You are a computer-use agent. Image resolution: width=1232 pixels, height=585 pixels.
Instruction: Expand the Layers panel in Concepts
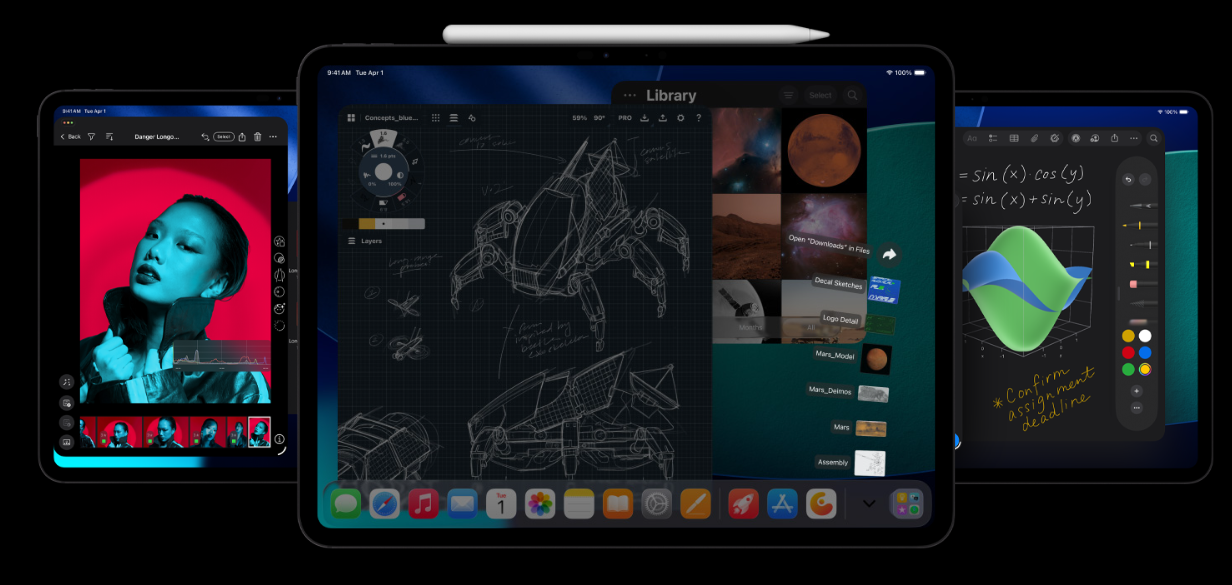pyautogui.click(x=351, y=241)
